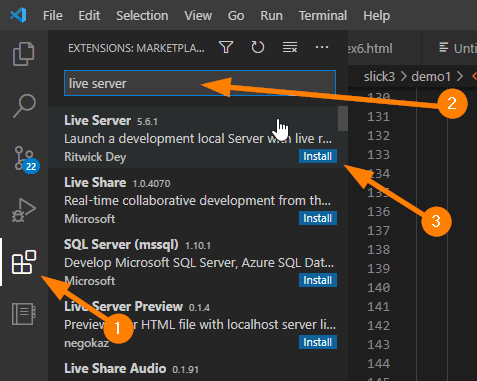The width and height of the screenshot is (477, 381).
Task: Open the Explorer view in activity bar
Action: [x=24, y=54]
